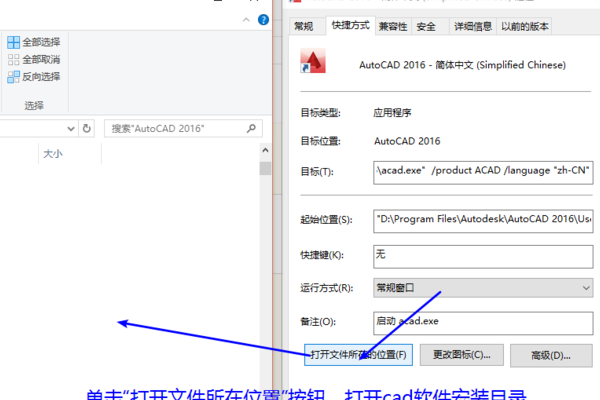The image size is (600, 400).
Task: Click the AutoCAD 2016 shortcut name field
Action: tap(462, 65)
